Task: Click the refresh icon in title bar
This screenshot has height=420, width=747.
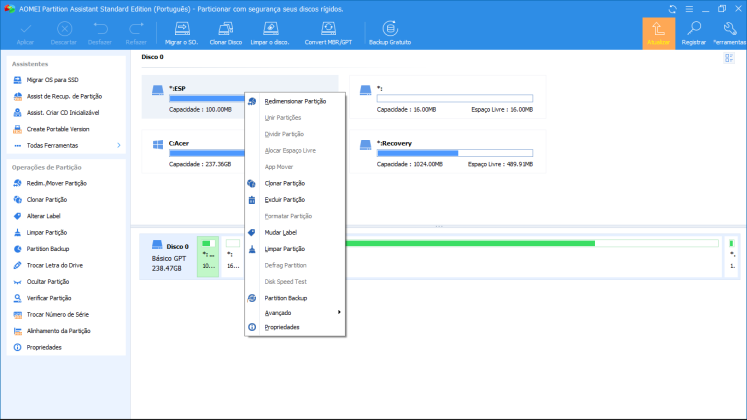Action: tap(673, 9)
